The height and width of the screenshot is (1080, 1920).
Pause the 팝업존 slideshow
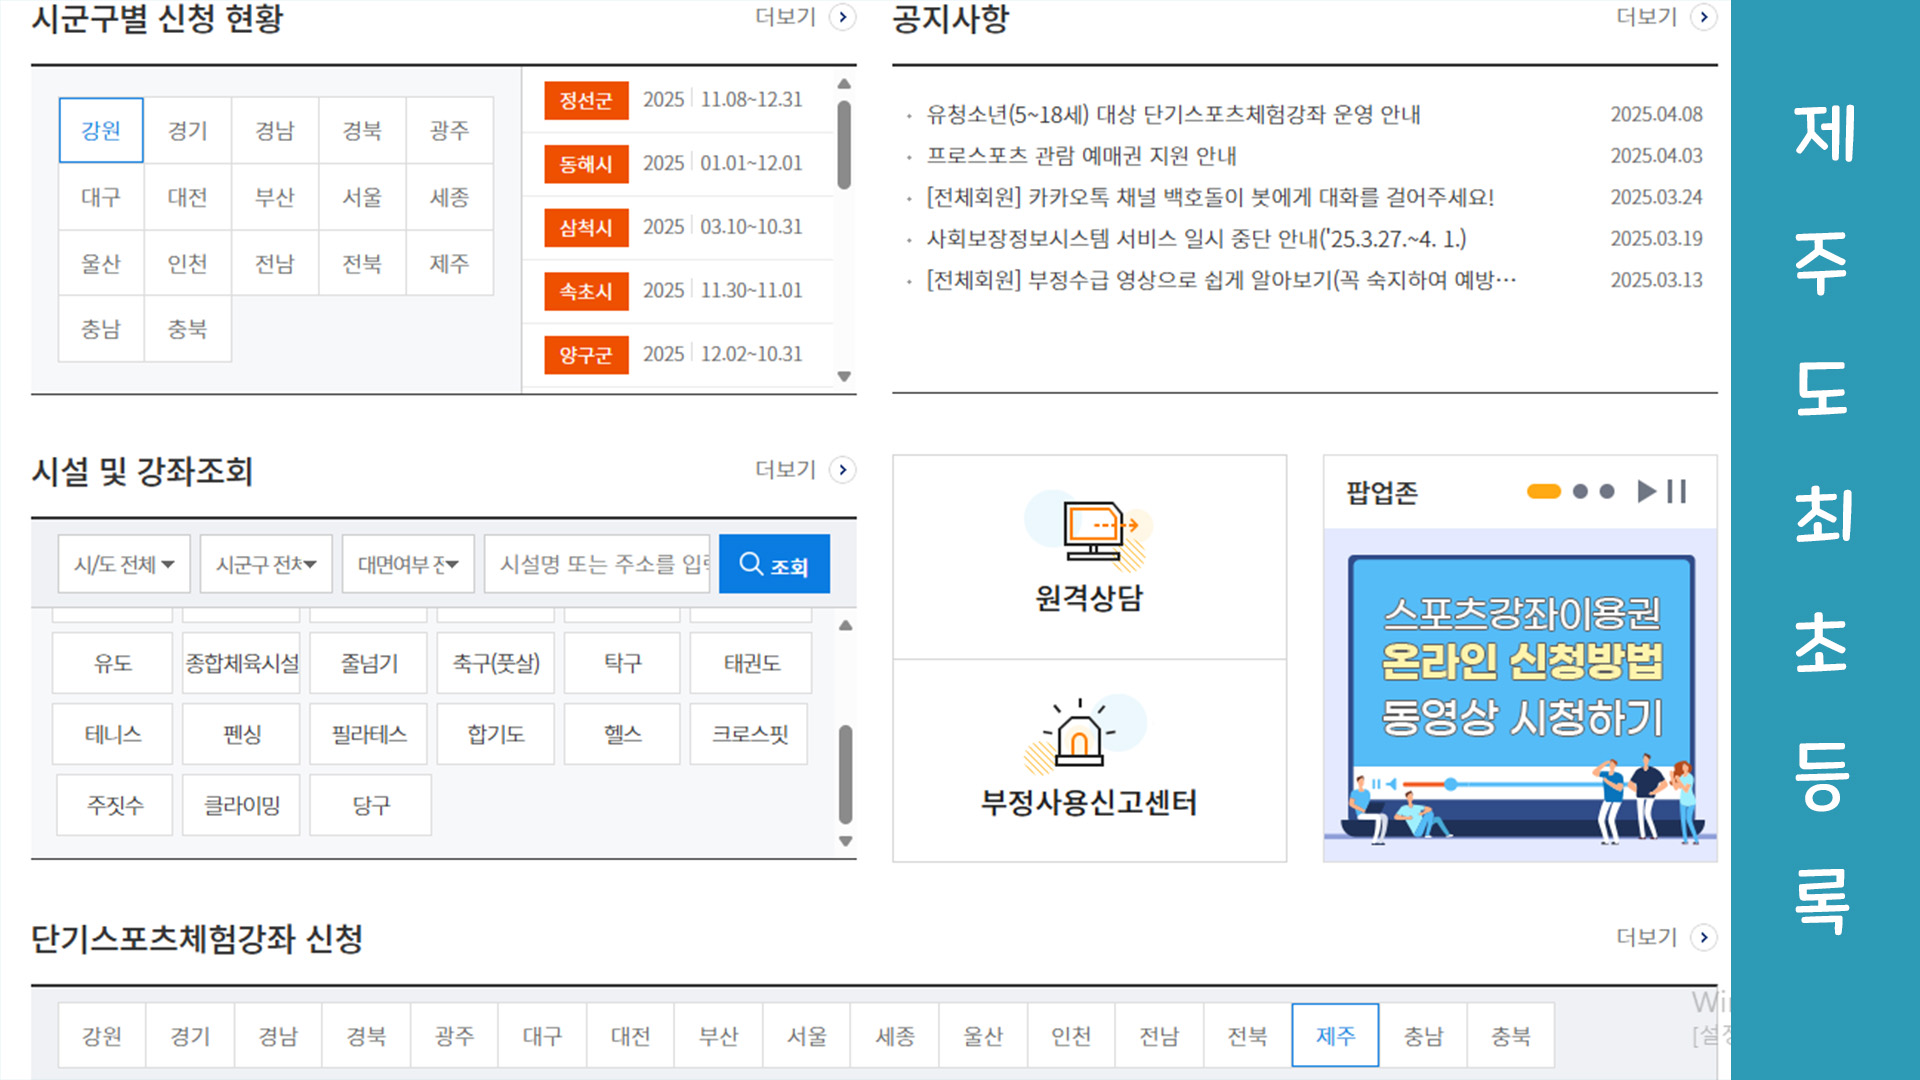tap(1677, 491)
